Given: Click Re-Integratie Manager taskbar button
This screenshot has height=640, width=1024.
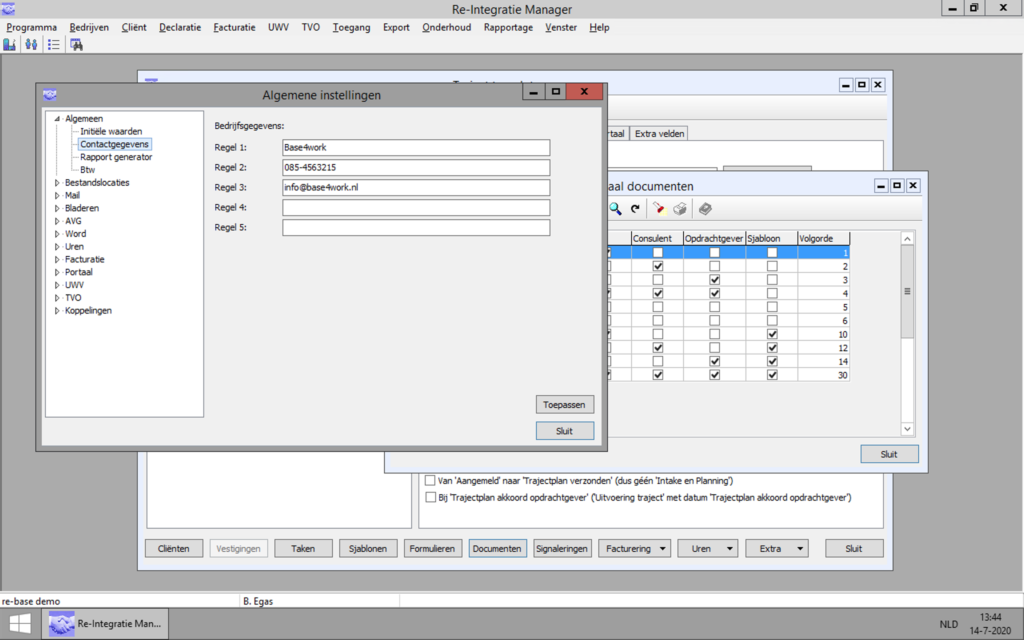Looking at the screenshot, I should pyautogui.click(x=106, y=624).
